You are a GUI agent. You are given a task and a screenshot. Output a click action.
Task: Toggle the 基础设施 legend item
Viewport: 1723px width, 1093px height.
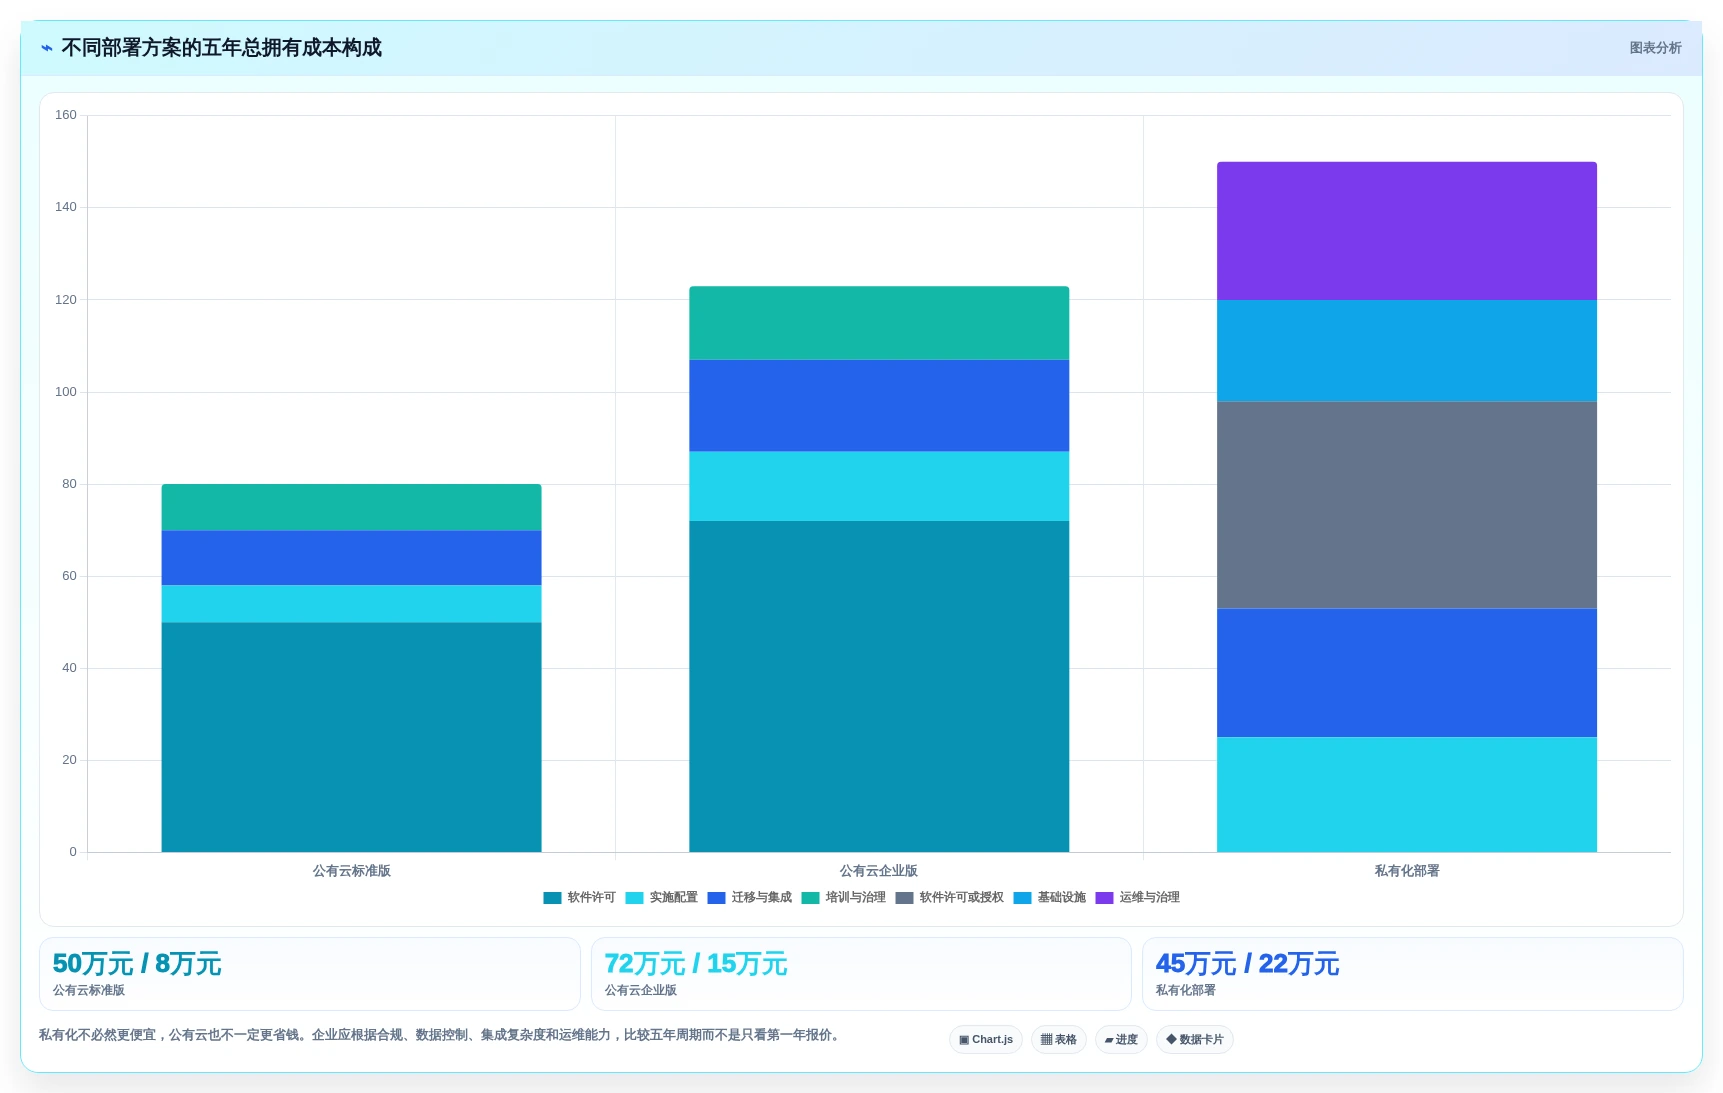pos(1049,898)
